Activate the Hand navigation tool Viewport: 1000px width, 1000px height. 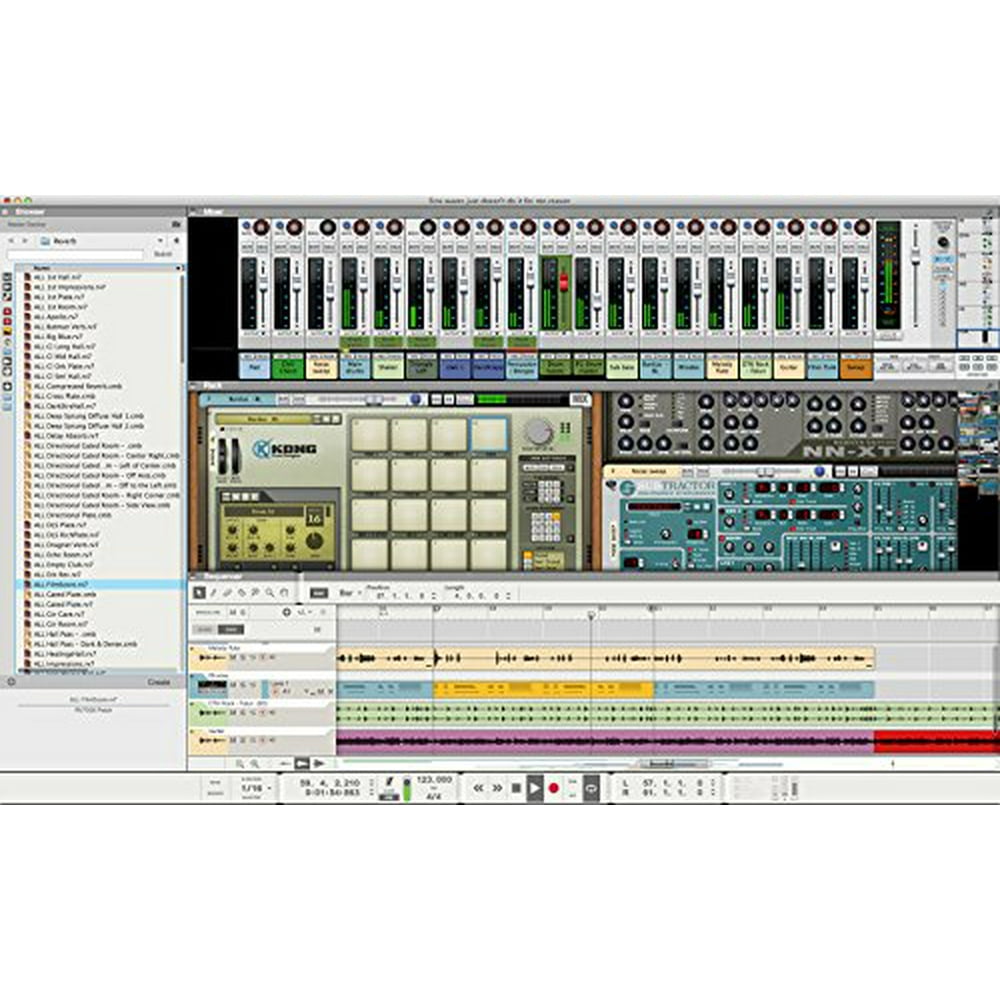point(282,591)
